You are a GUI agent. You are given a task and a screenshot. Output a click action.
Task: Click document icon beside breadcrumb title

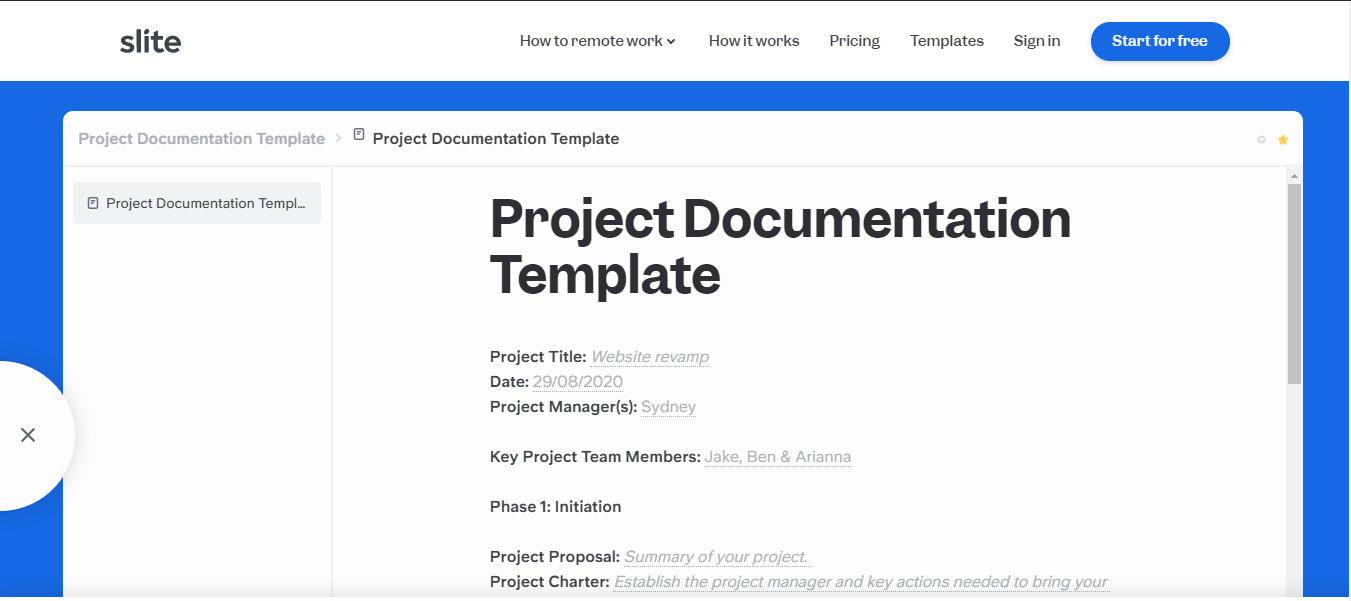pos(359,135)
